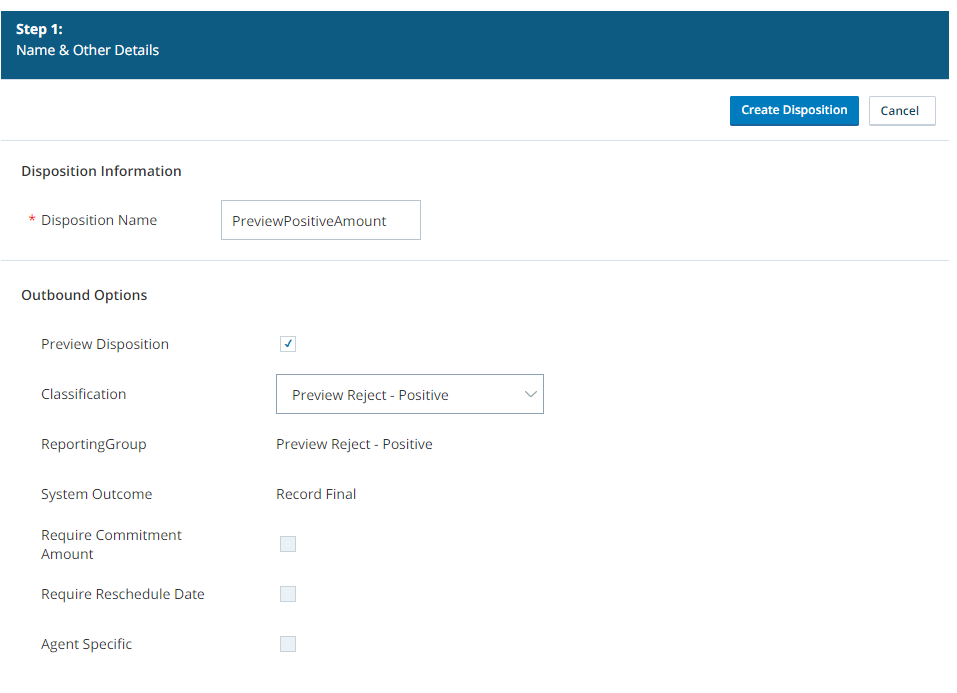Click the Classification label
The width and height of the screenshot is (957, 693).
pyautogui.click(x=84, y=394)
